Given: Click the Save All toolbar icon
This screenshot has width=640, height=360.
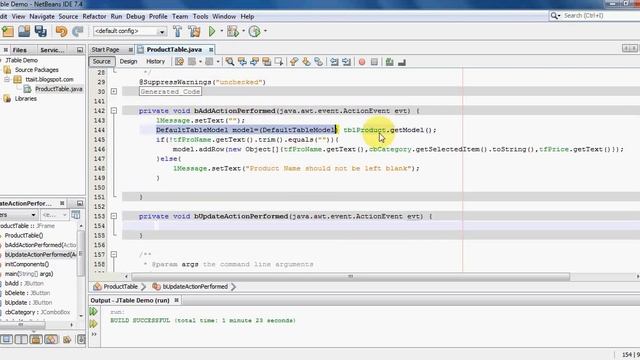Looking at the screenshot, I should tap(40, 31).
